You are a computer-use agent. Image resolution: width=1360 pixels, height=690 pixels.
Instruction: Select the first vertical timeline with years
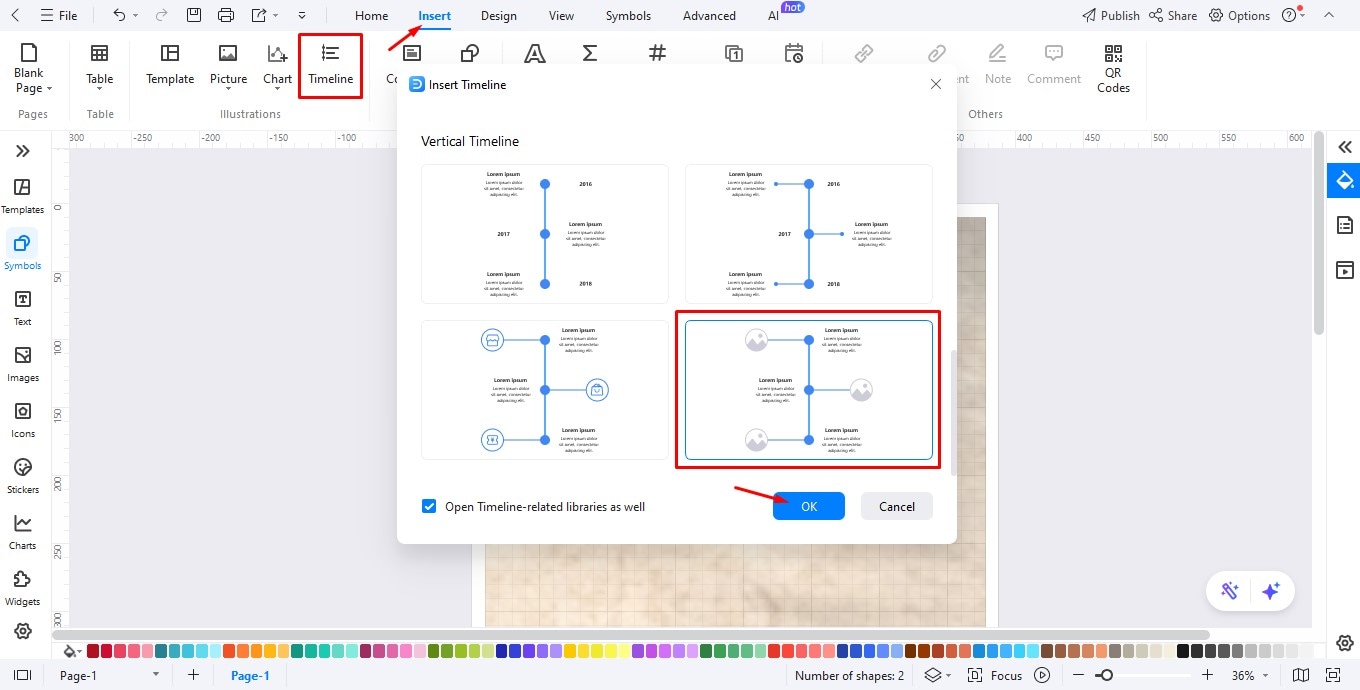545,234
